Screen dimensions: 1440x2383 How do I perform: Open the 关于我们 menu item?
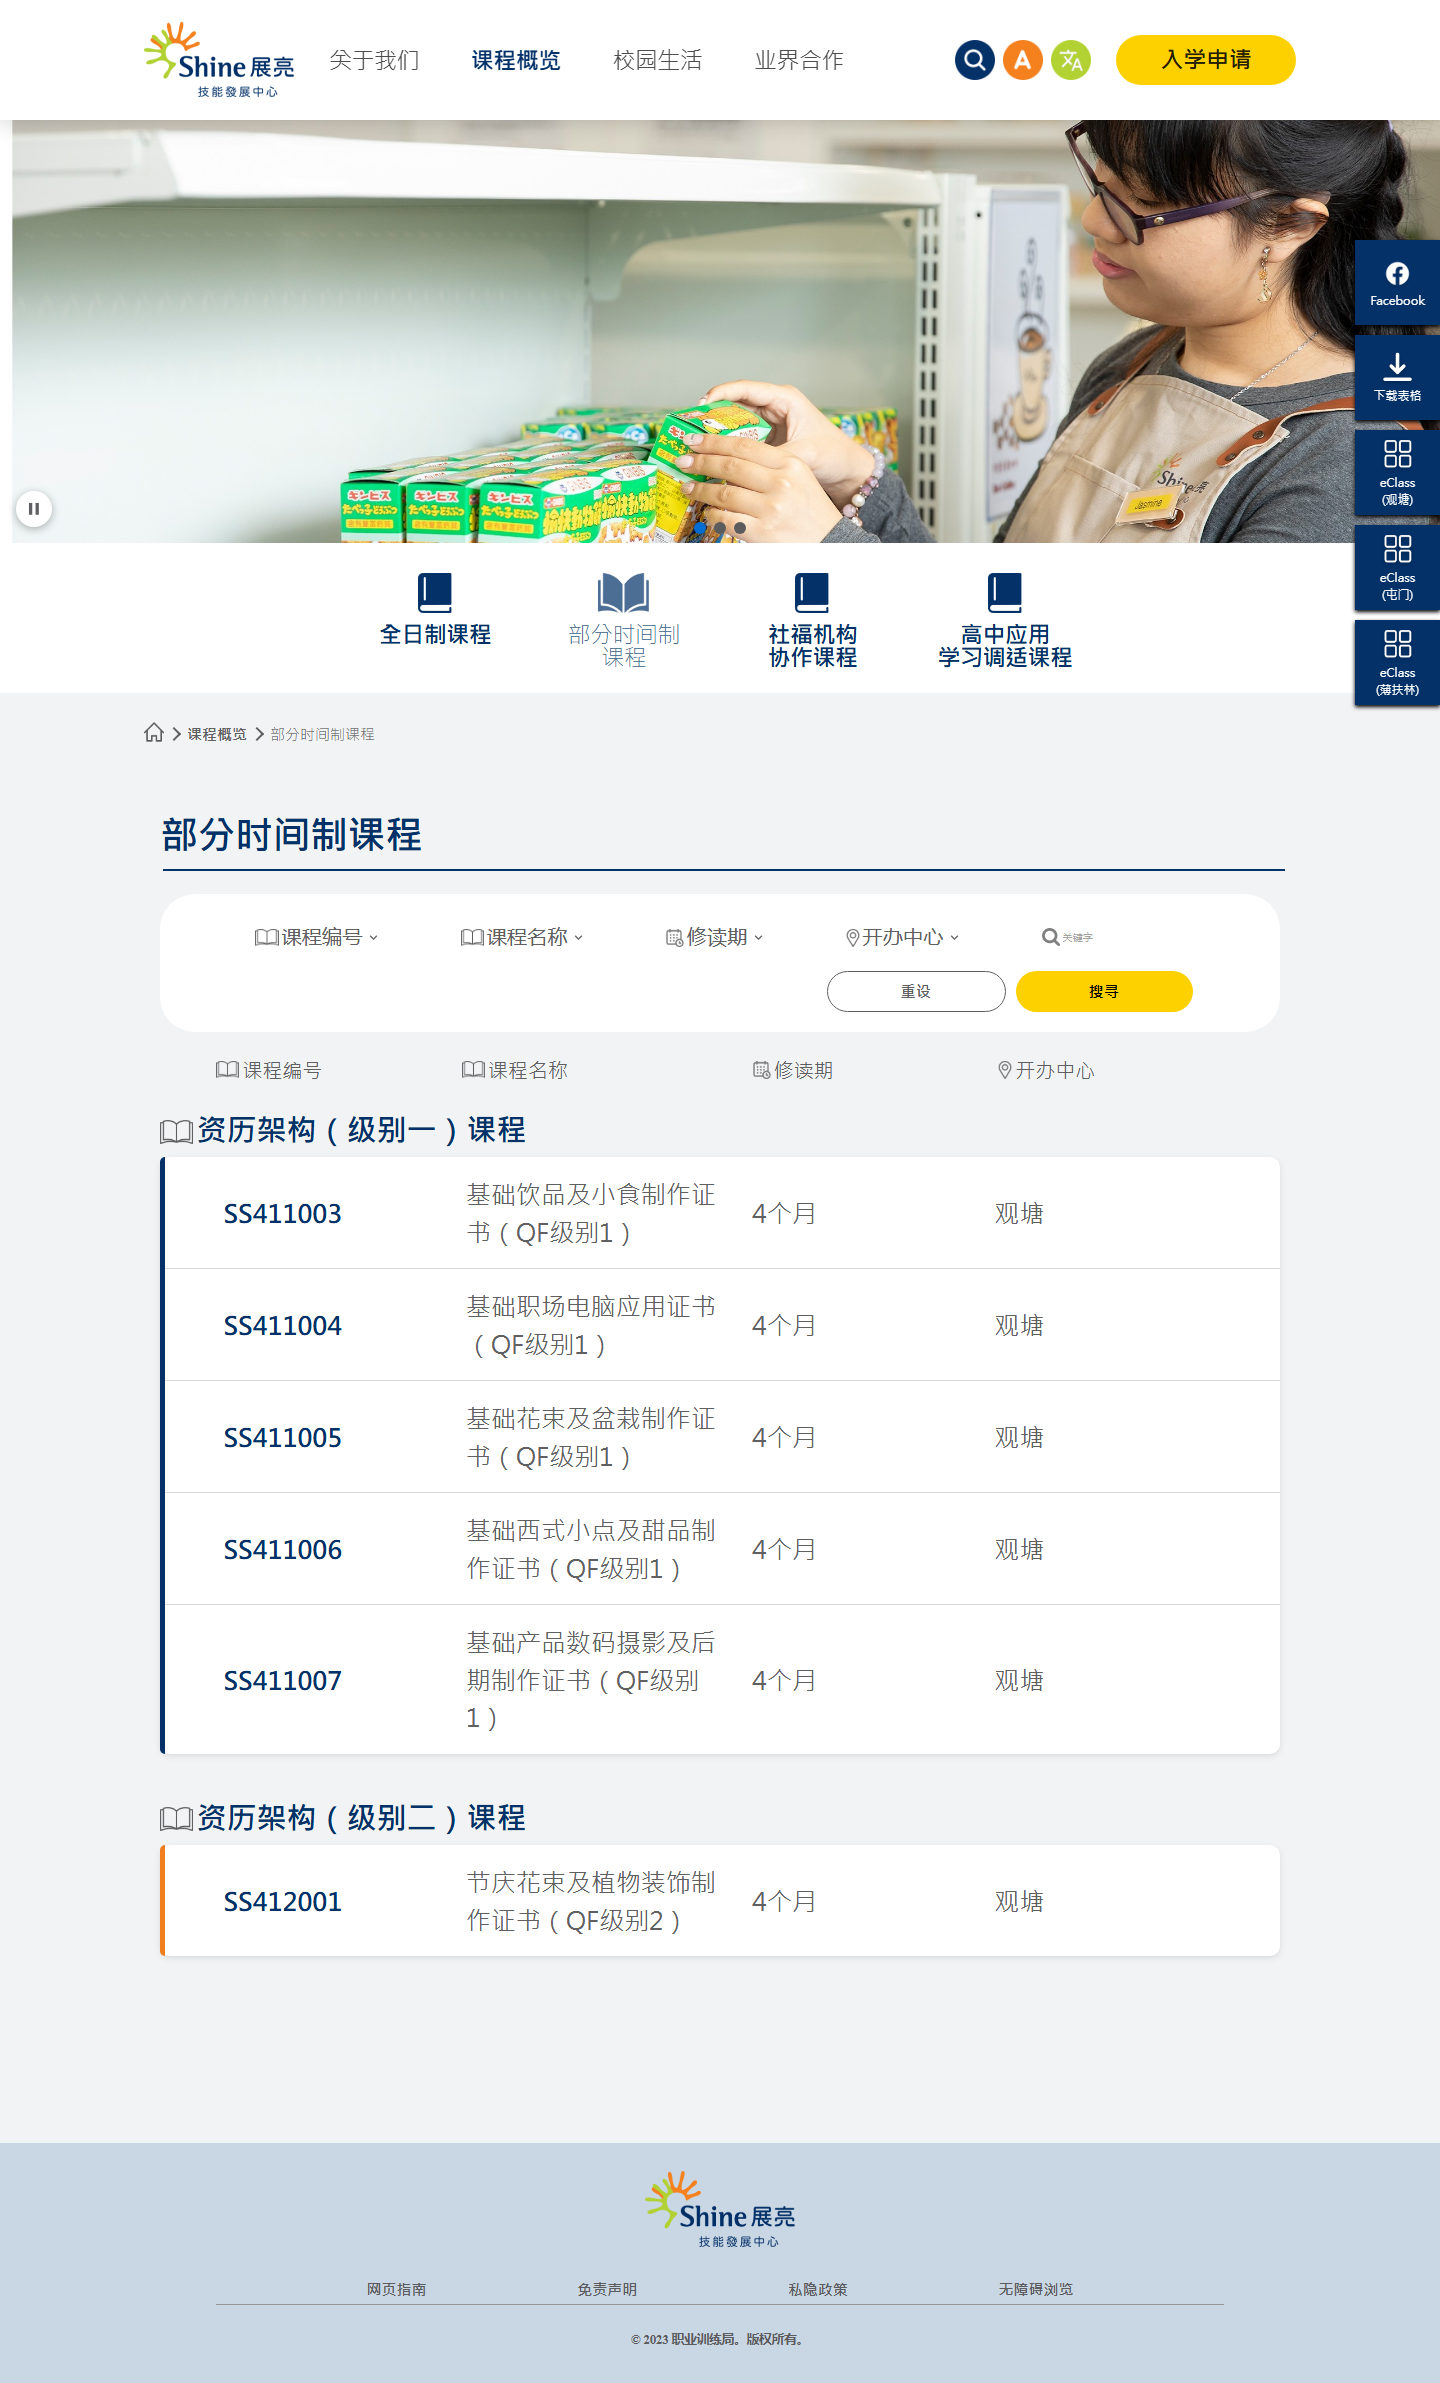pos(374,60)
